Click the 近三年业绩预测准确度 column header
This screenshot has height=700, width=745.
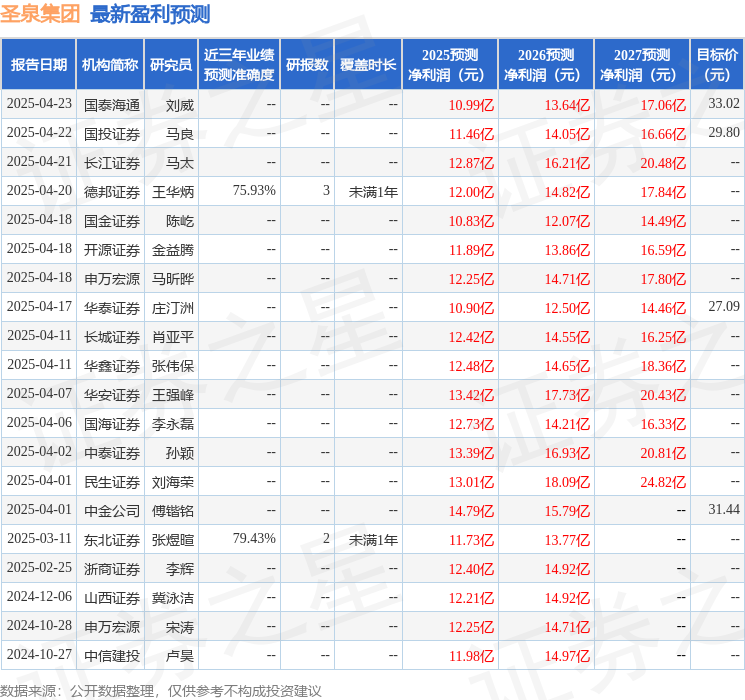(x=239, y=64)
